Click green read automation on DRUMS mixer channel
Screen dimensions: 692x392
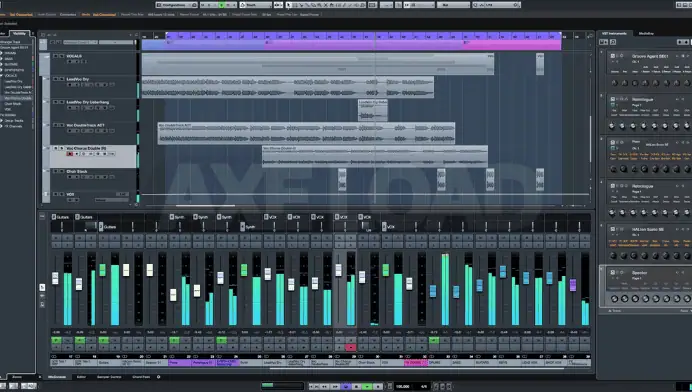pos(434,340)
